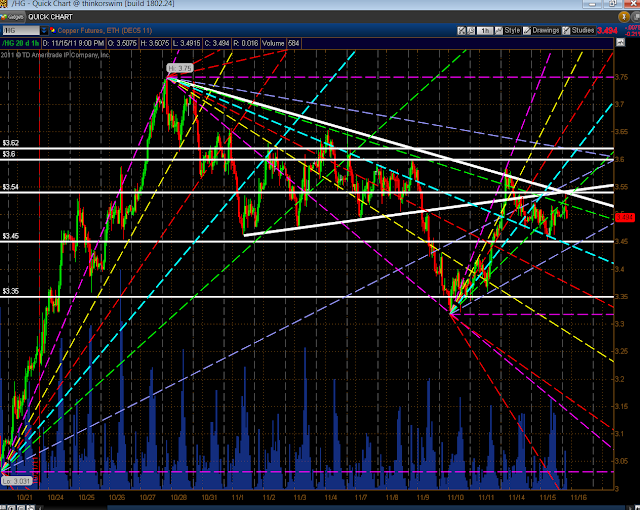Image resolution: width=640 pixels, height=510 pixels.
Task: Minimize the Quick Chart window
Action: (592, 4)
